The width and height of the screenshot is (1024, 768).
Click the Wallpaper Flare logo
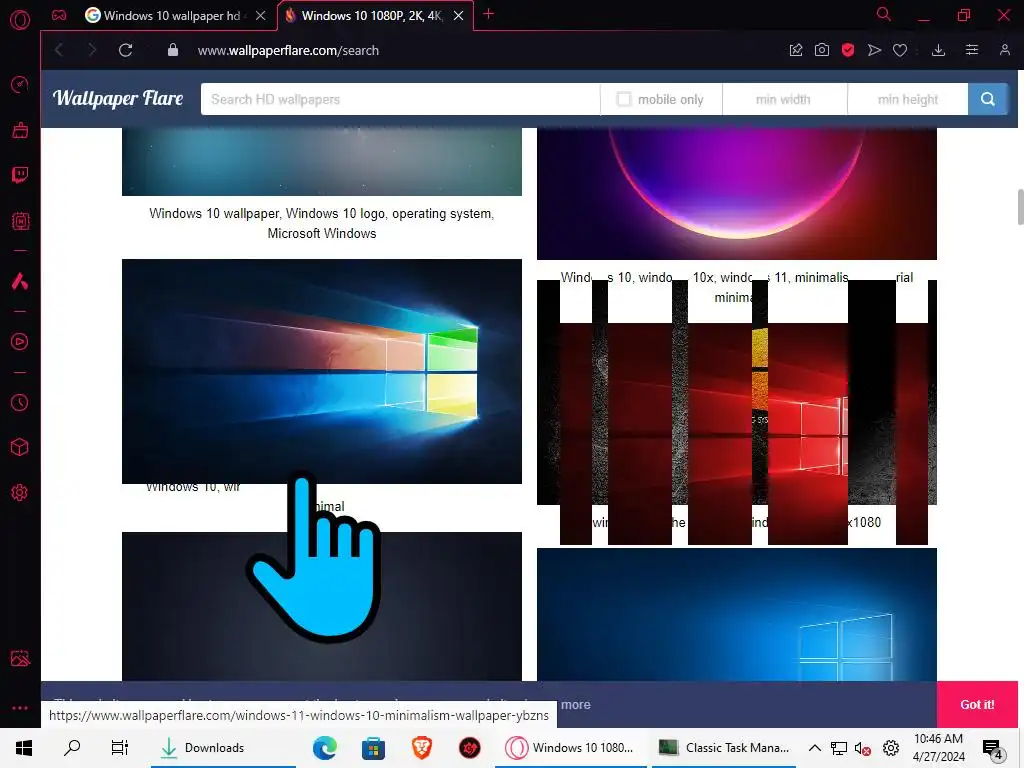pos(118,99)
